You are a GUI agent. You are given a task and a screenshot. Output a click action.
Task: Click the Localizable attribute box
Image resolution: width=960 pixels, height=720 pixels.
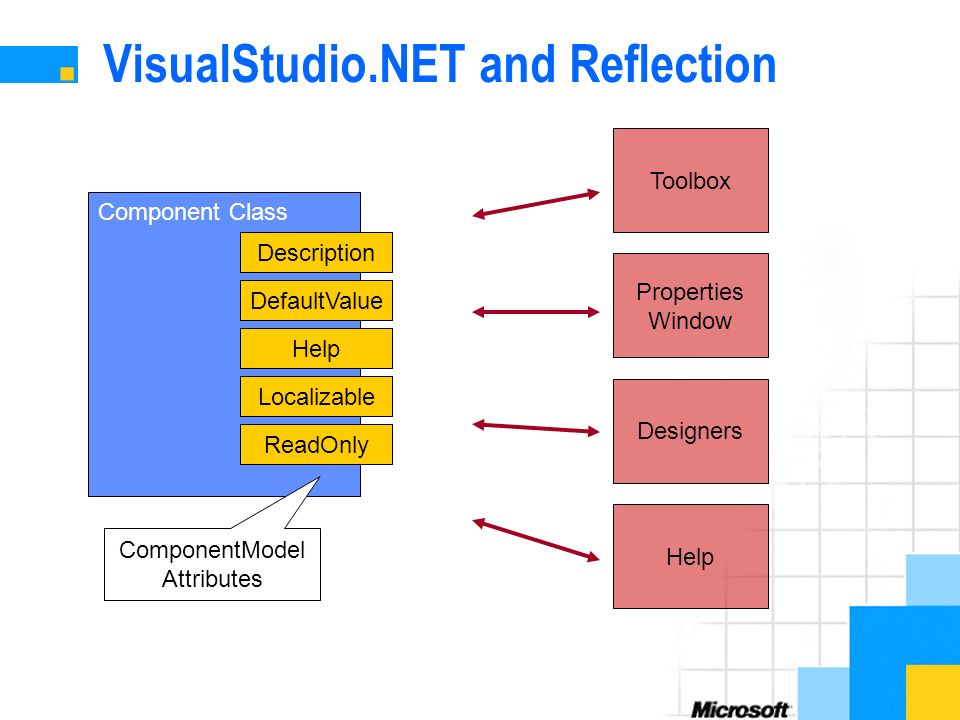[316, 397]
